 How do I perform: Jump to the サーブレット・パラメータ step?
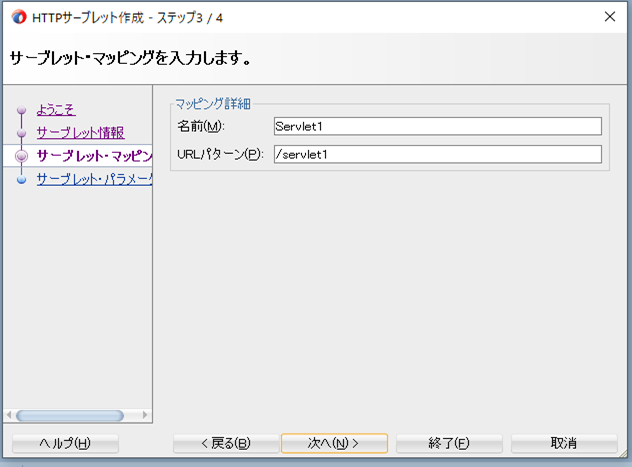click(x=94, y=180)
